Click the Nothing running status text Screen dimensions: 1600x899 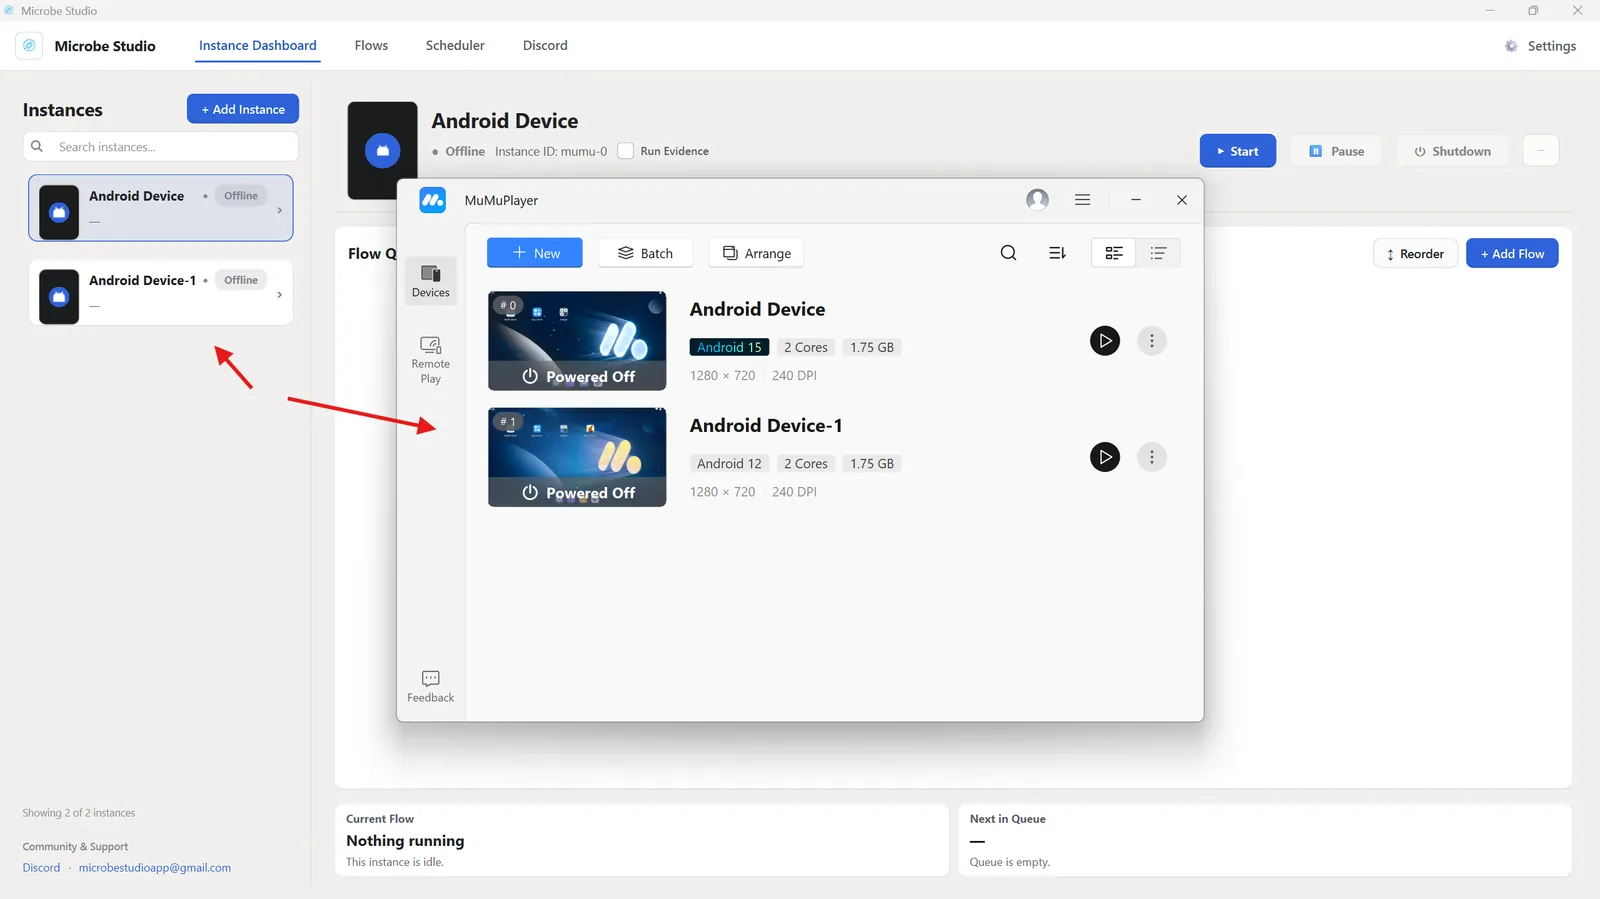(x=405, y=841)
